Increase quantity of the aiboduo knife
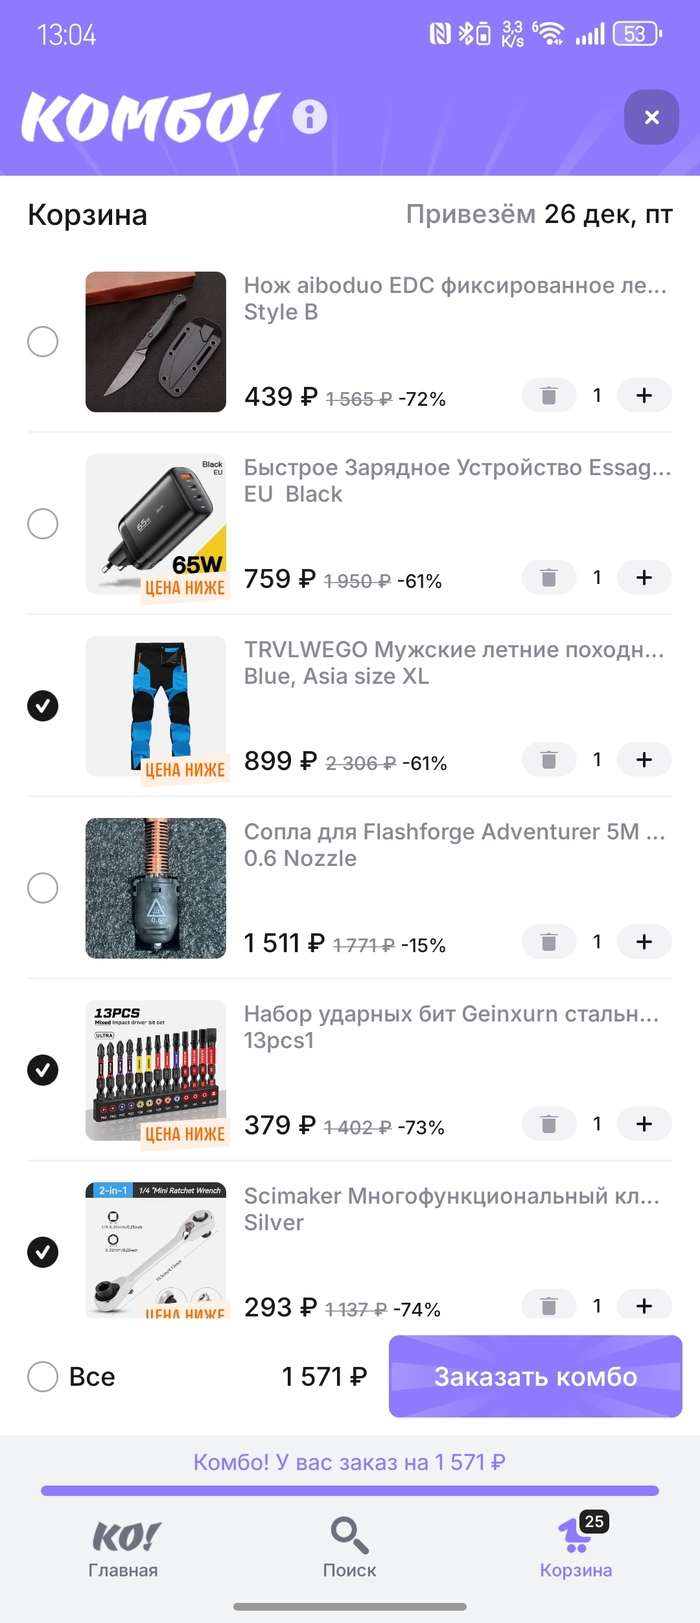This screenshot has width=700, height=1623. pyautogui.click(x=644, y=396)
